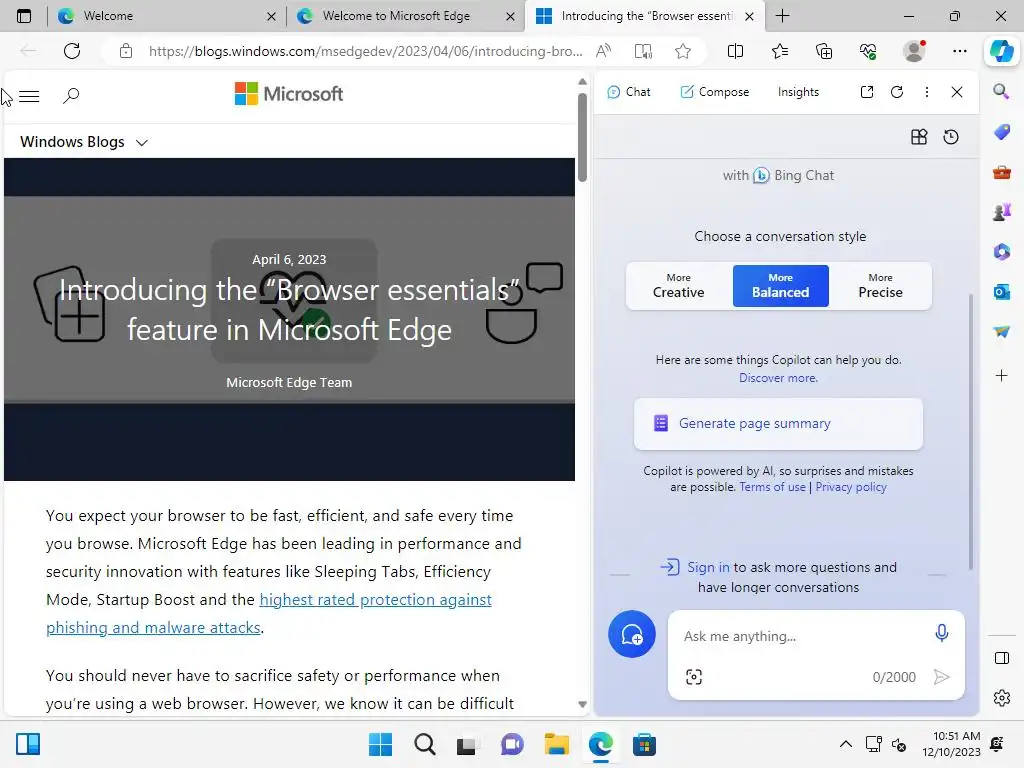
Task: Send the chat message arrow
Action: point(941,677)
